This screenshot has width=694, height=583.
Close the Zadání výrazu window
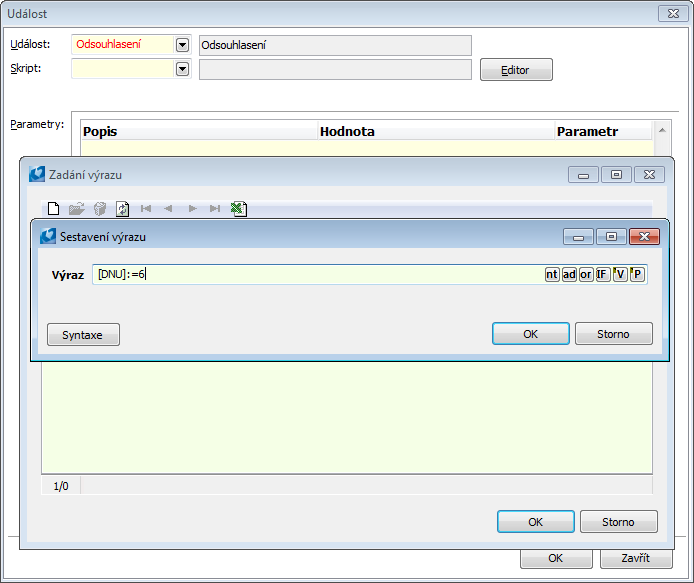pos(649,174)
